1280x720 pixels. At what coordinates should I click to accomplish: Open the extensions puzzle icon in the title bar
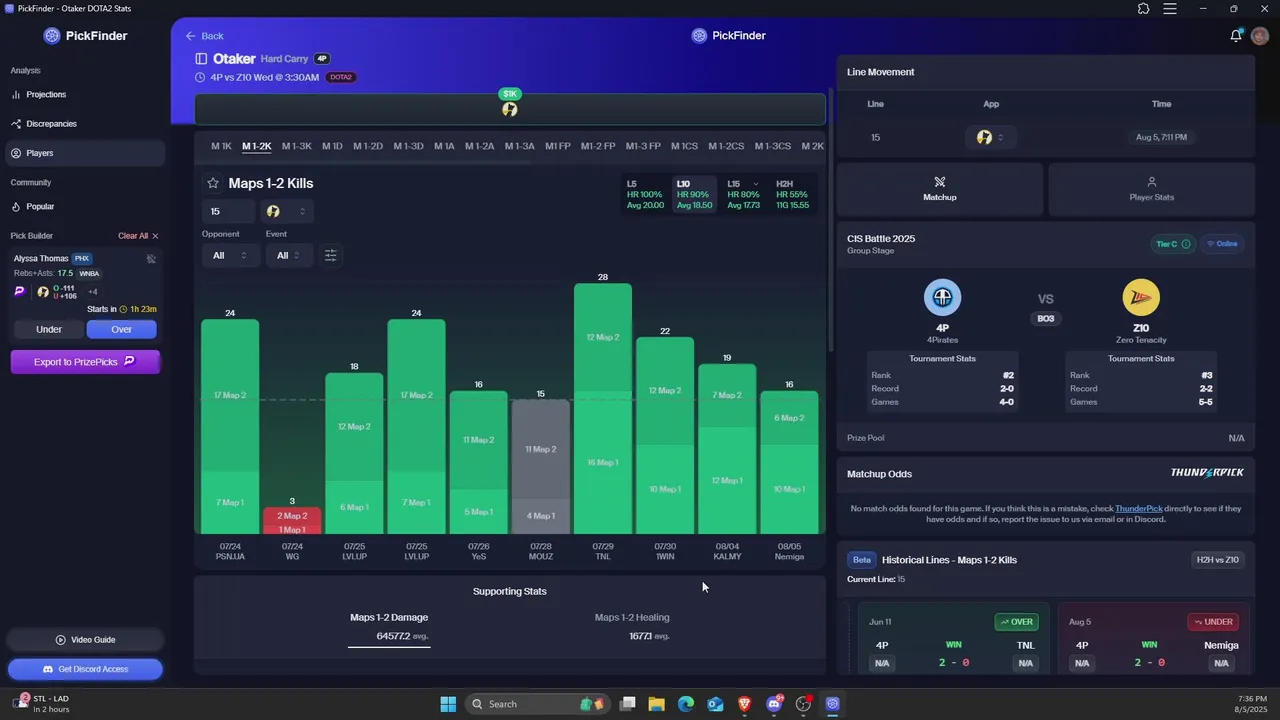[x=1143, y=9]
